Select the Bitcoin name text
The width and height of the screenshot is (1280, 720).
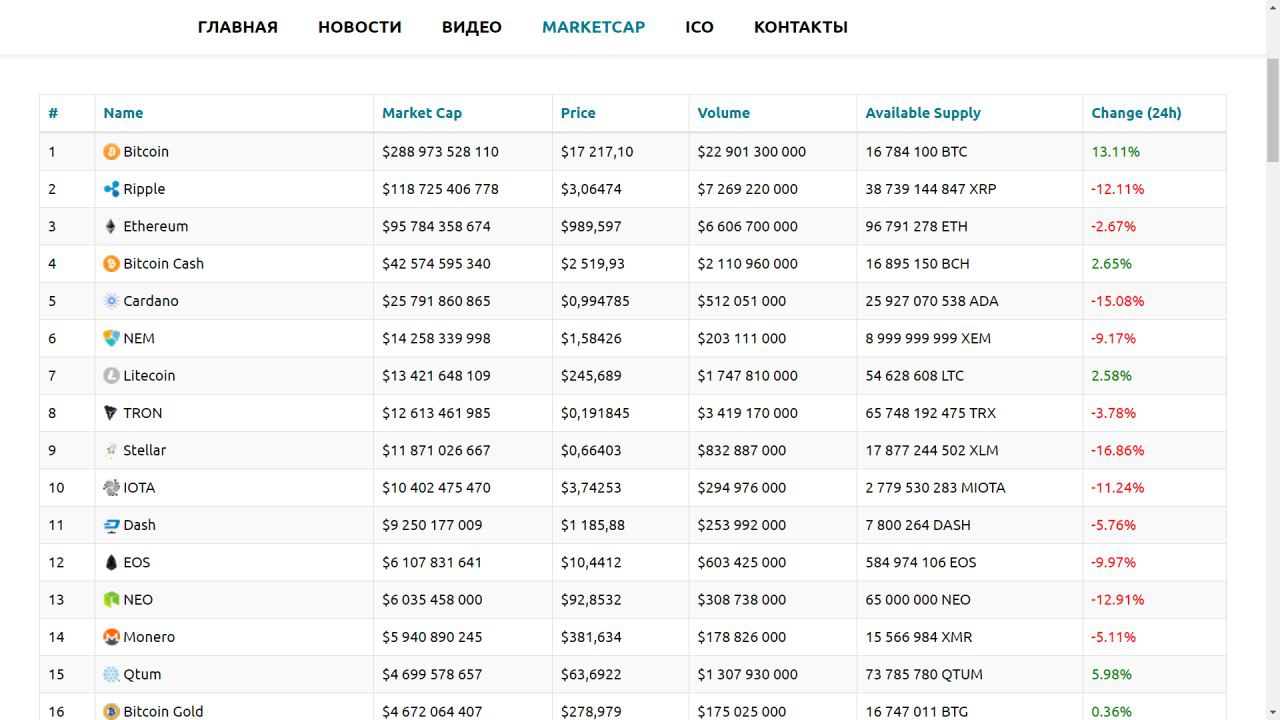point(146,152)
